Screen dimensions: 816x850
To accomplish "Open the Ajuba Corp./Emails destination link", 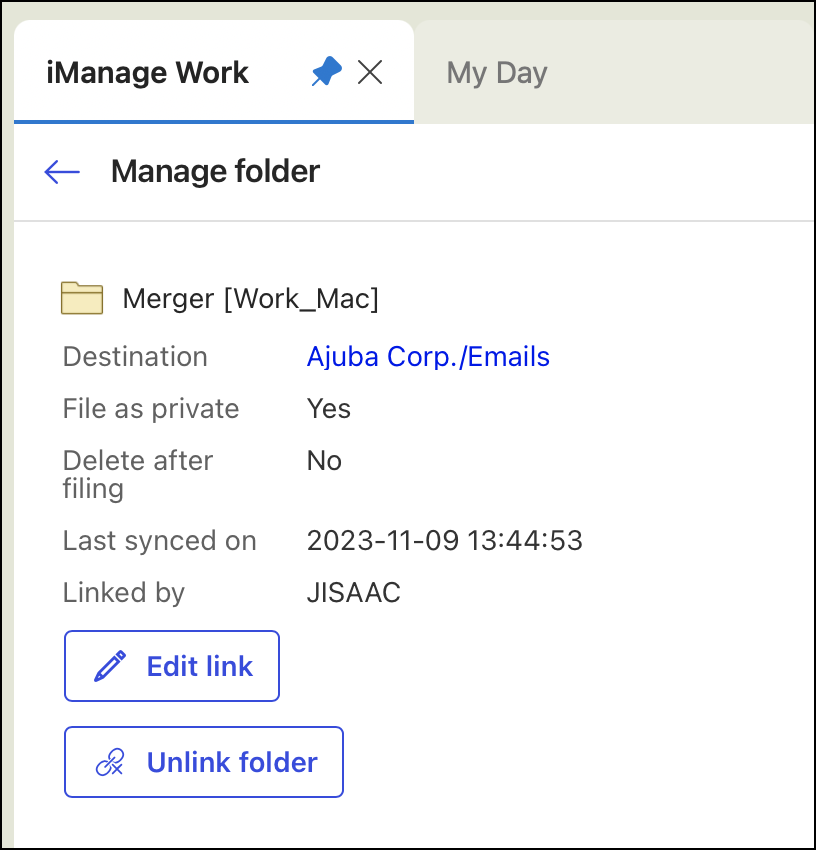I will click(428, 357).
